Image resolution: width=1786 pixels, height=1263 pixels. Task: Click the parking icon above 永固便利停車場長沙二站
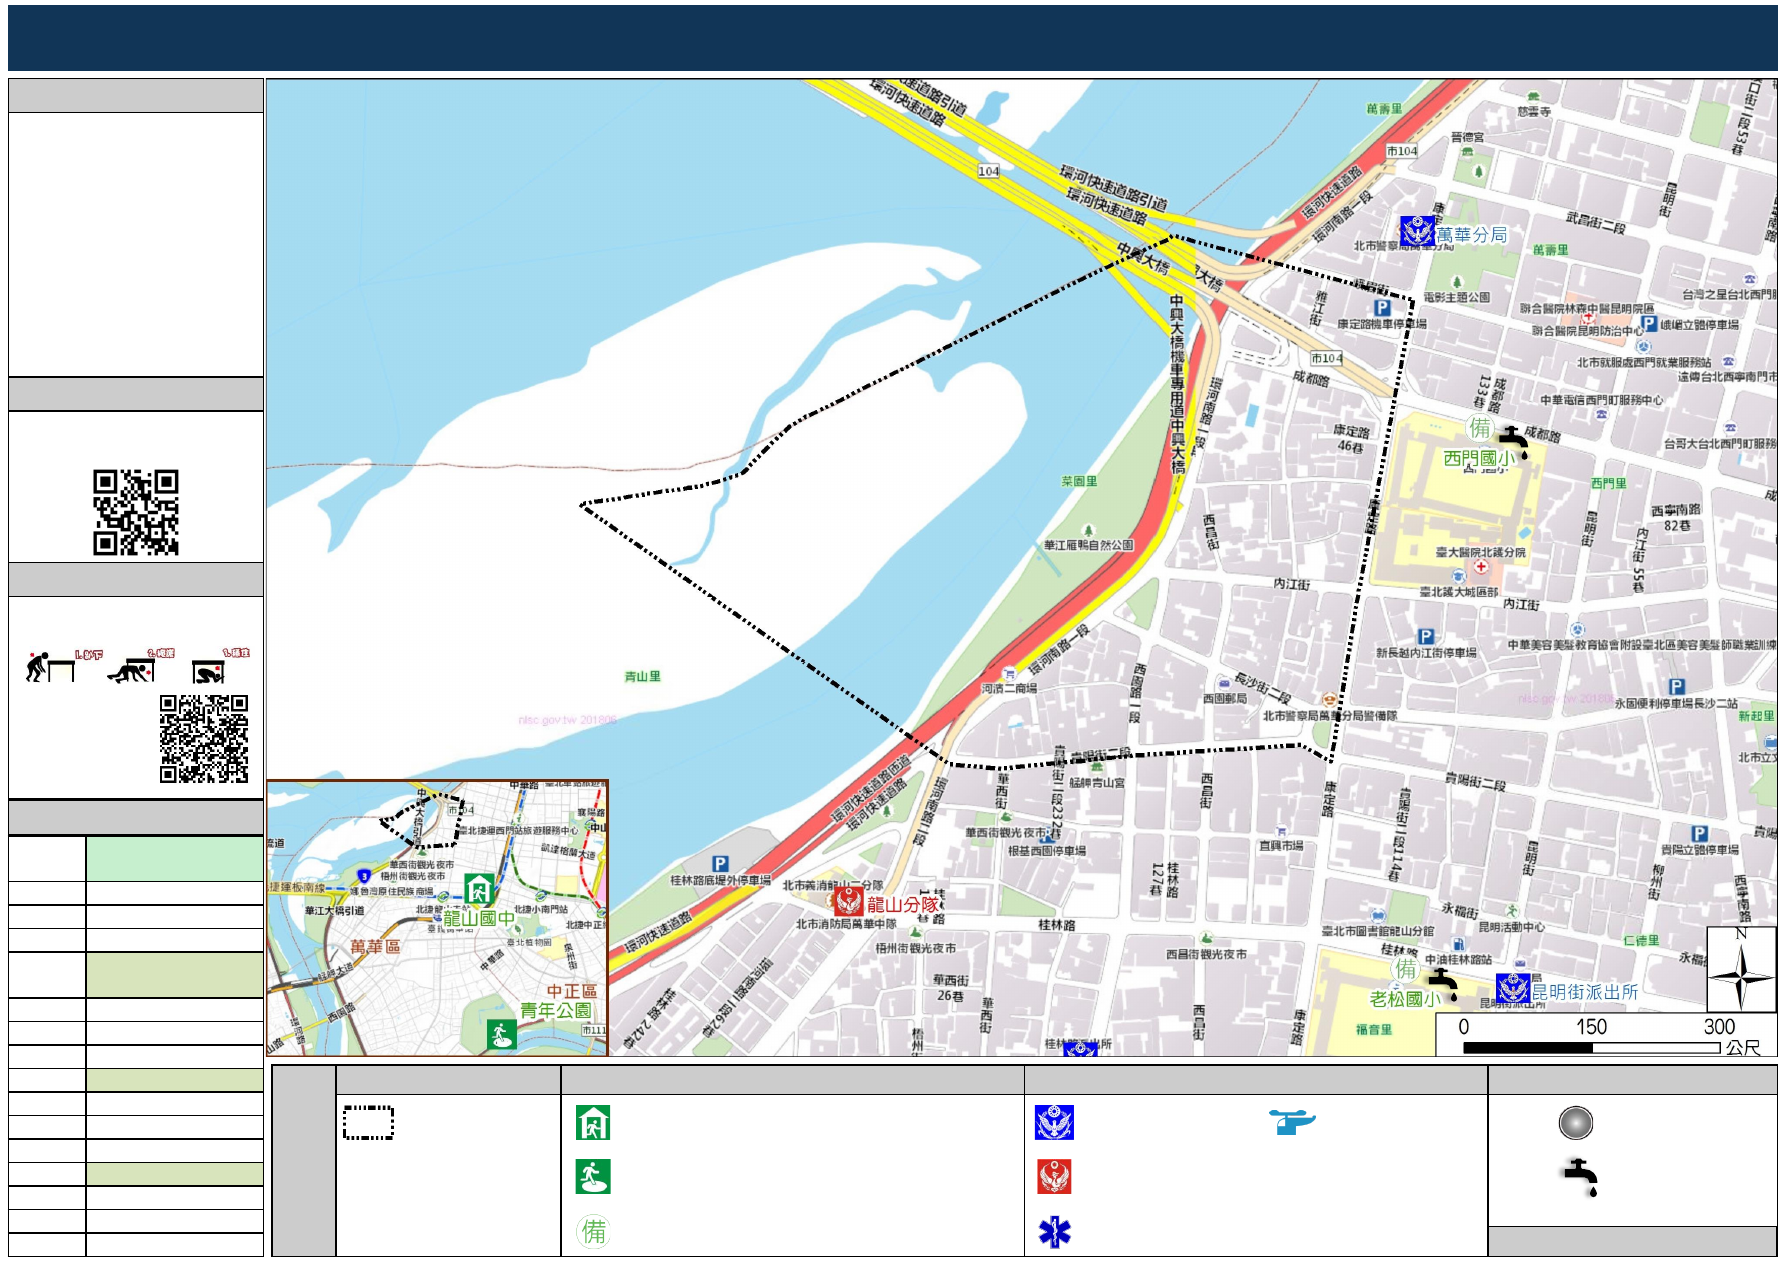click(1677, 687)
